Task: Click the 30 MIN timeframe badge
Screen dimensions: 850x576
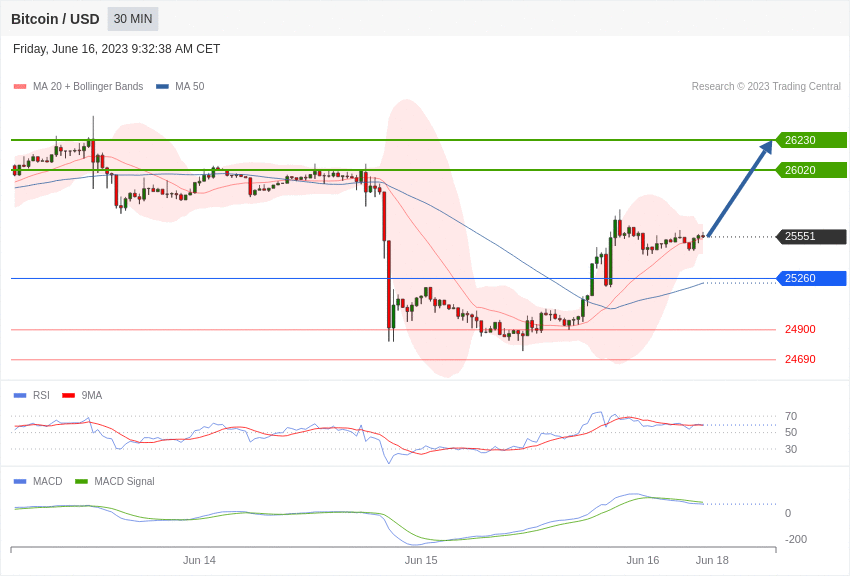Action: [x=133, y=19]
